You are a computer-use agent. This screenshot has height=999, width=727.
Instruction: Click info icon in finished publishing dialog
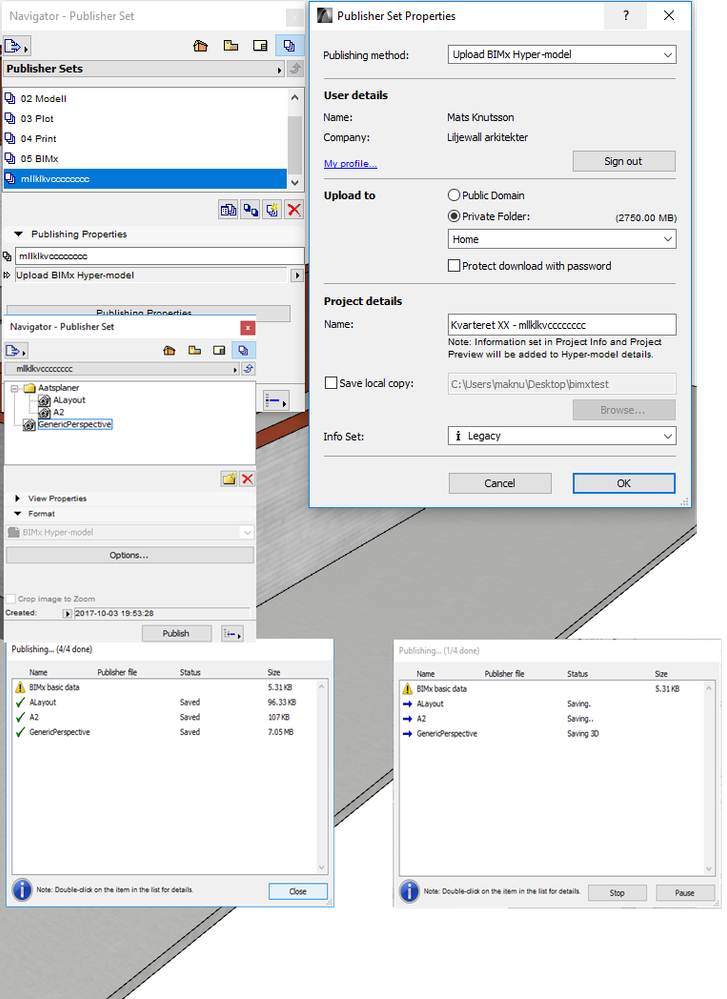22,890
